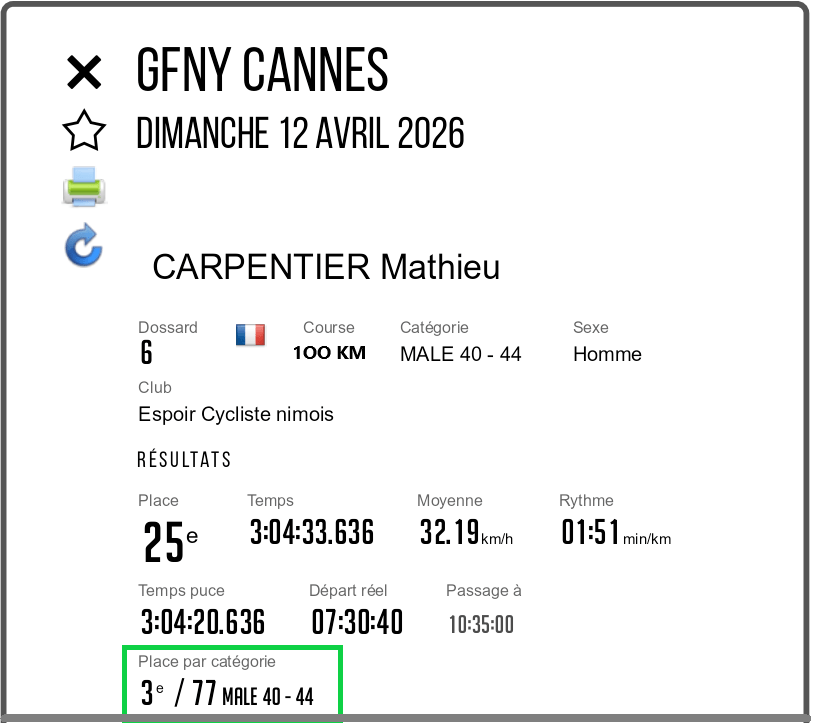Screen dimensions: 815x723
Task: Click bib number 6 under Dossard
Action: [x=147, y=353]
